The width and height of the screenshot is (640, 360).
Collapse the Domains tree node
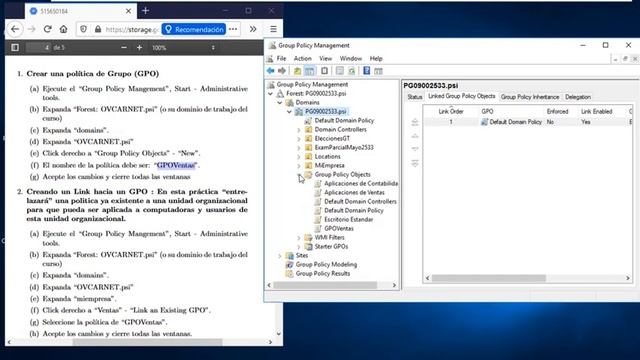tap(280, 102)
